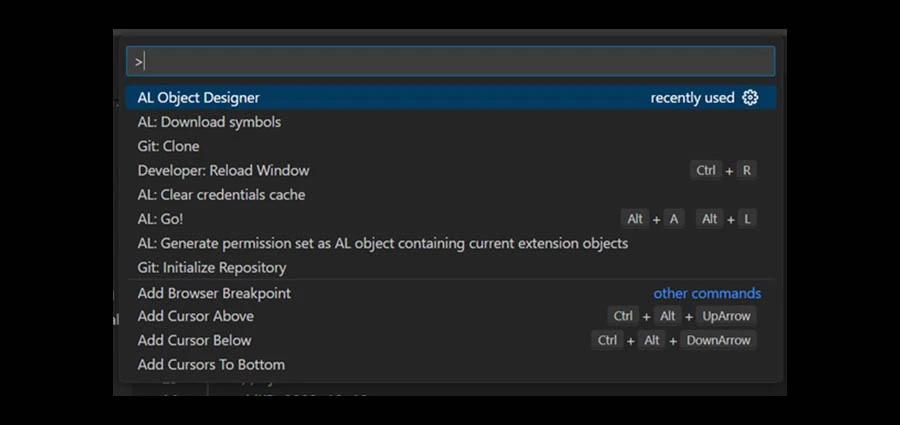Choose the Add Cursor Above command

pyautogui.click(x=450, y=316)
